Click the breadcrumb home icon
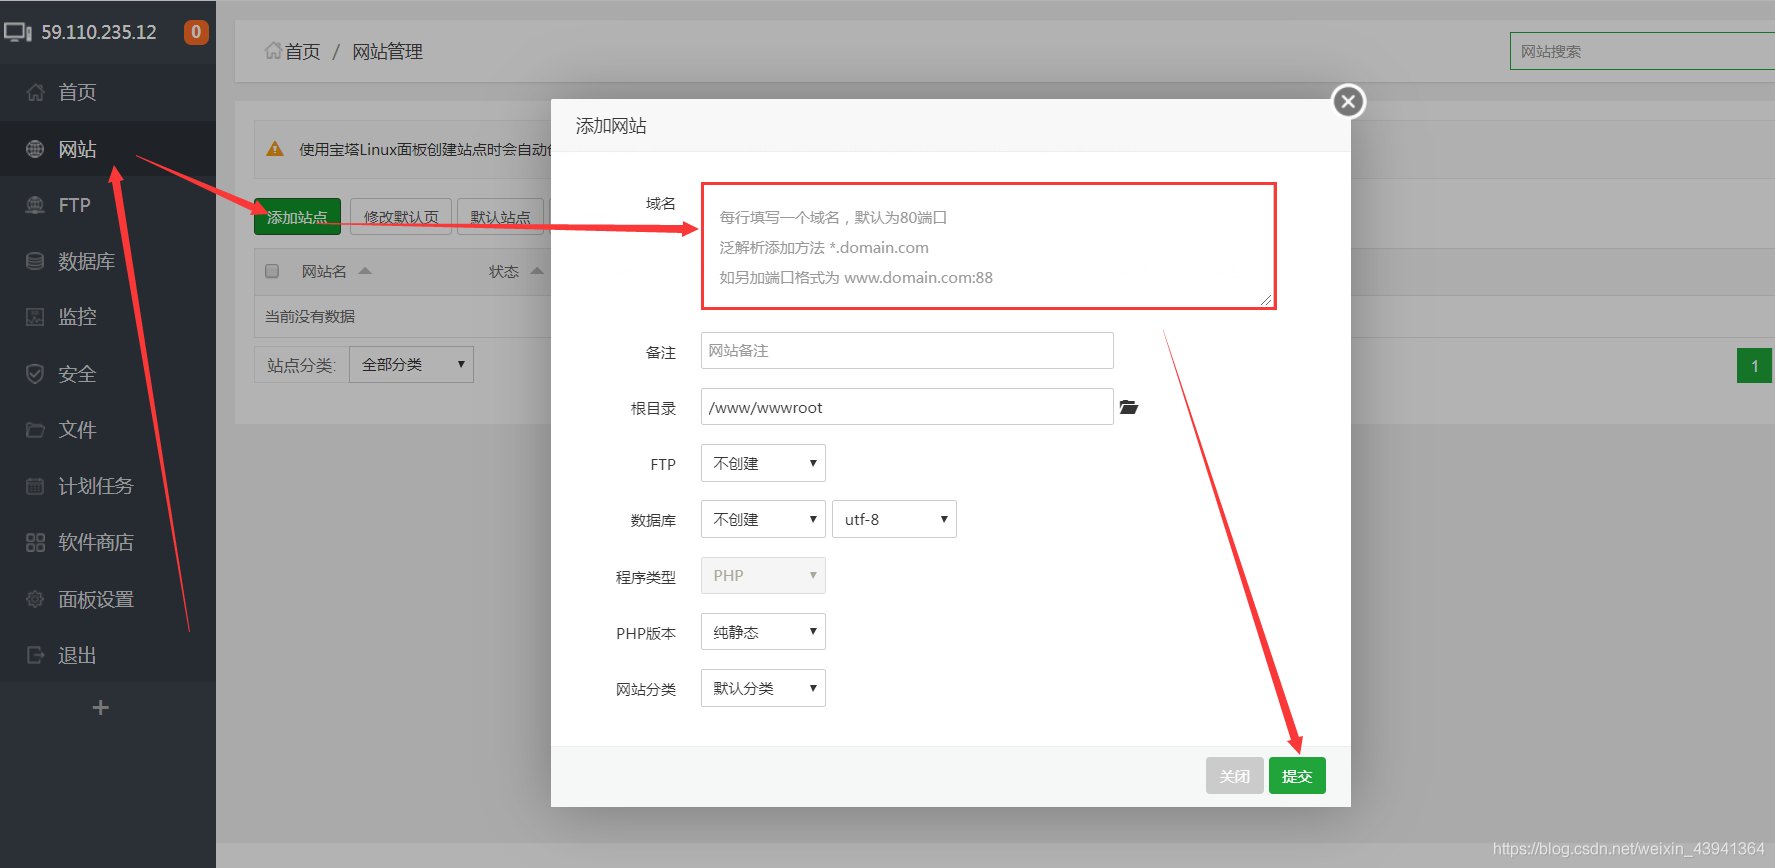The image size is (1775, 868). pos(273,50)
